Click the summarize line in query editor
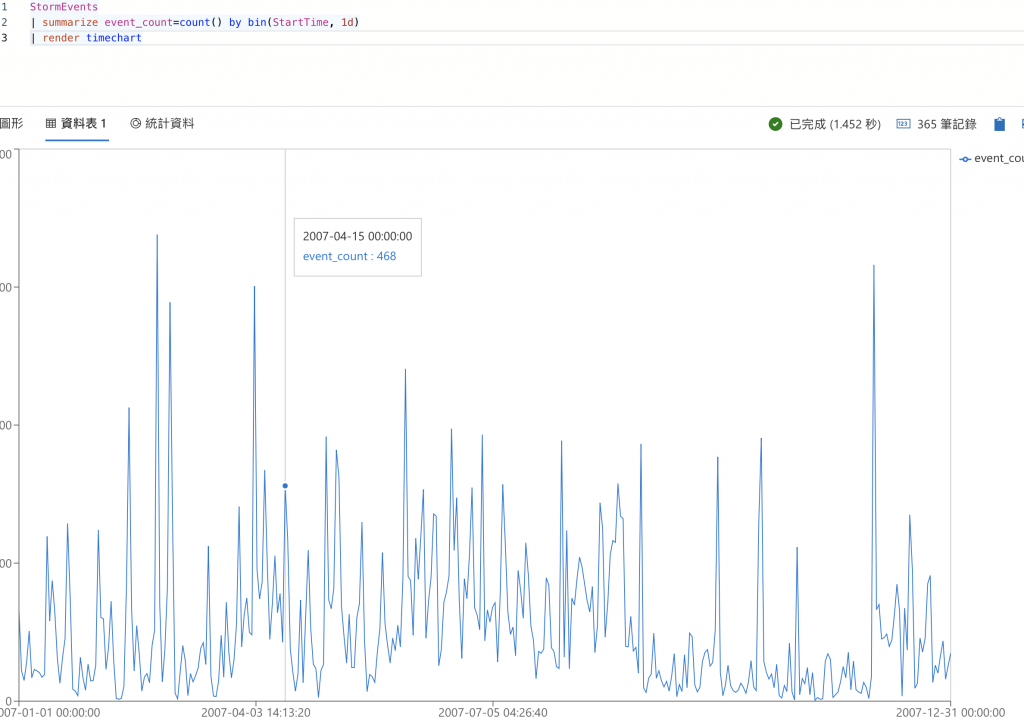The width and height of the screenshot is (1024, 727). tap(195, 22)
